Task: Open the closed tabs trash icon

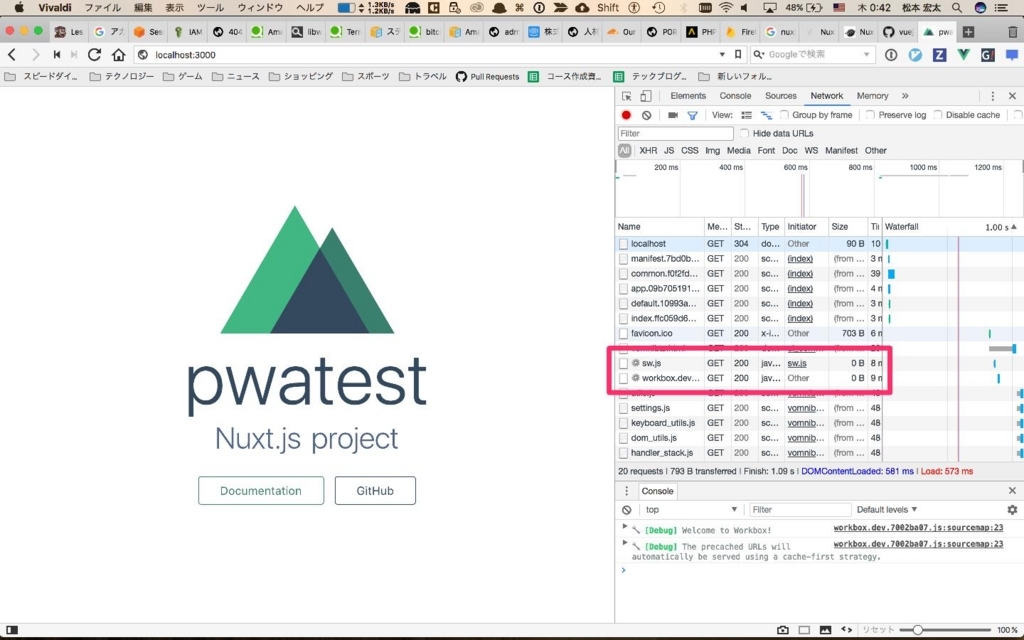Action: 1012,31
